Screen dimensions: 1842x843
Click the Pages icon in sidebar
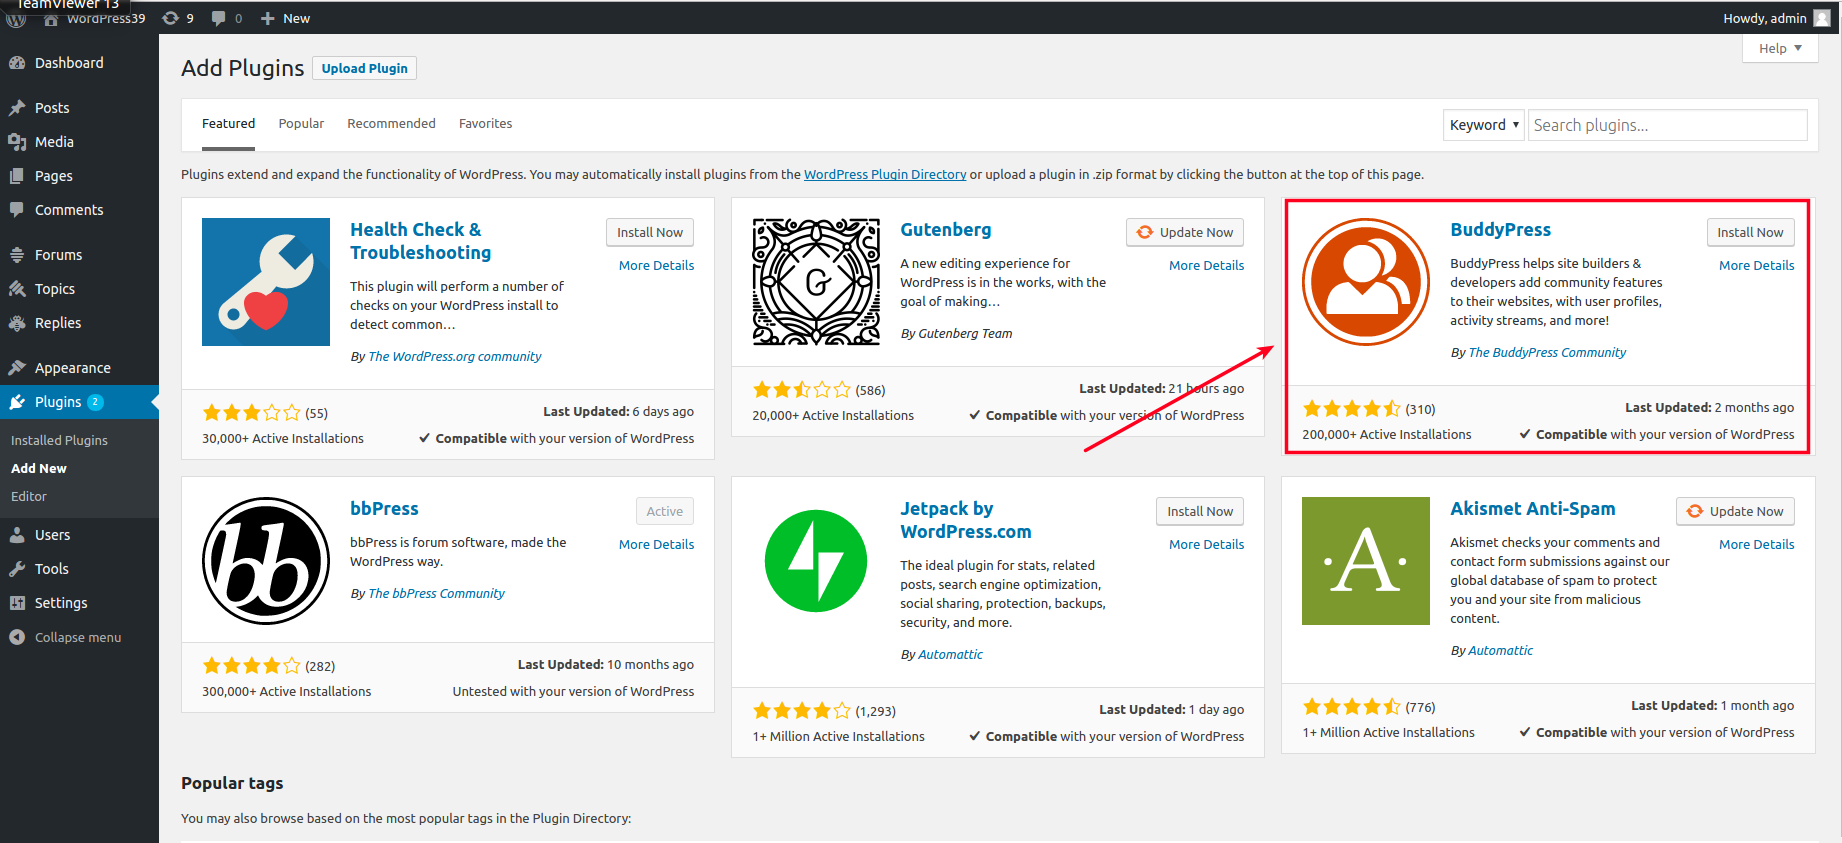point(17,176)
